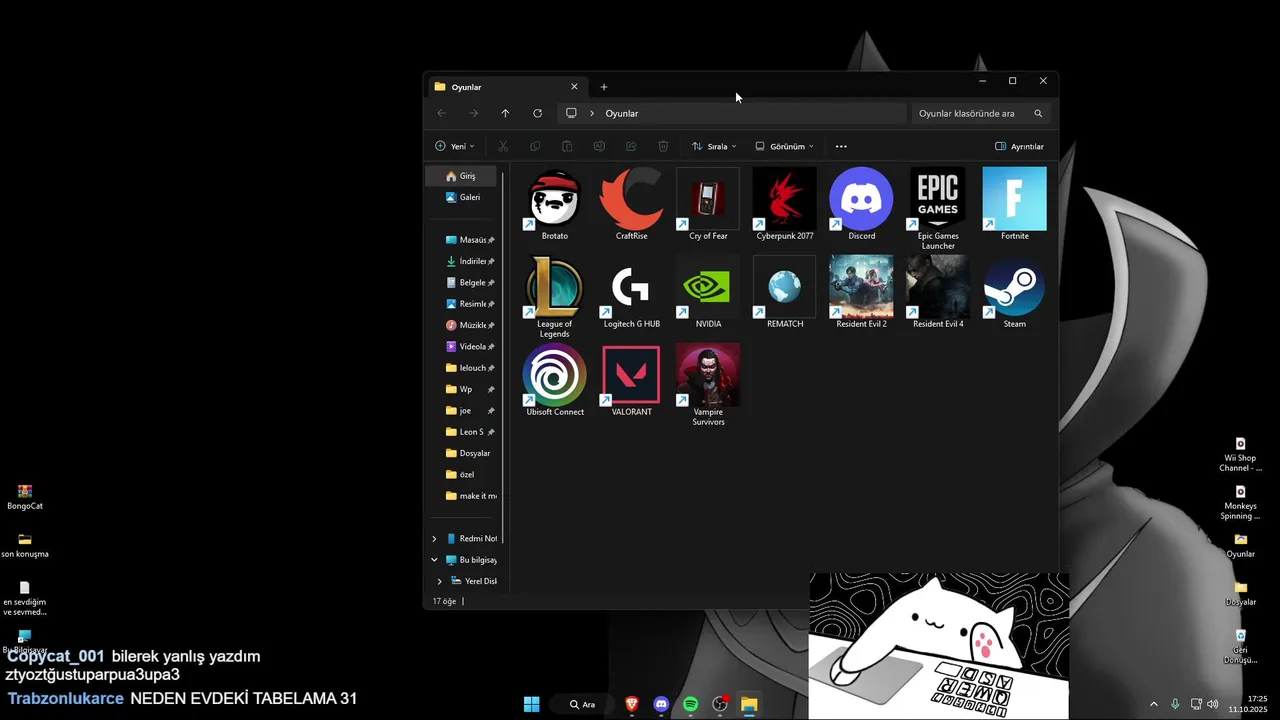Add a new Explorer tab
Image resolution: width=1280 pixels, height=720 pixels.
coord(603,87)
